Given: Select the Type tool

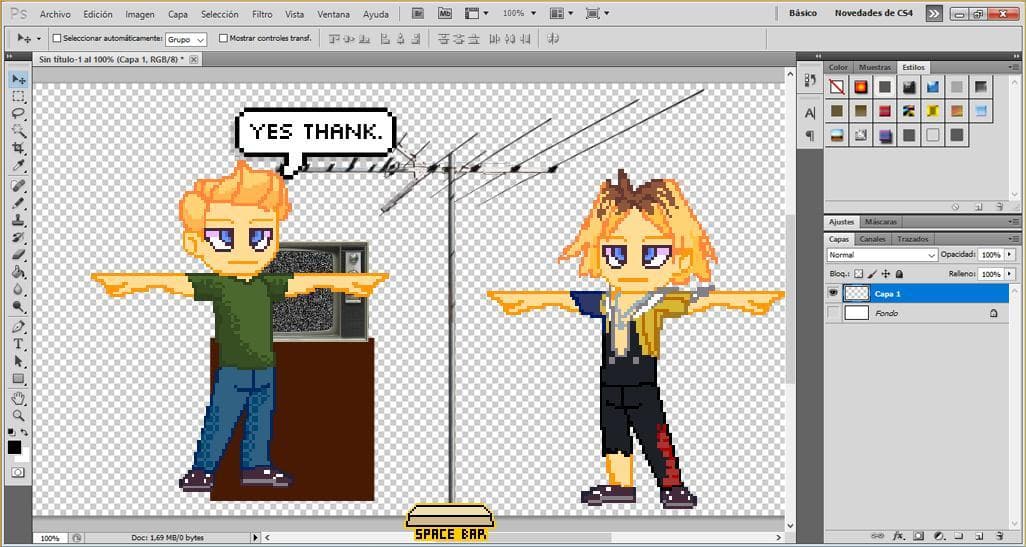Looking at the screenshot, I should (x=18, y=344).
